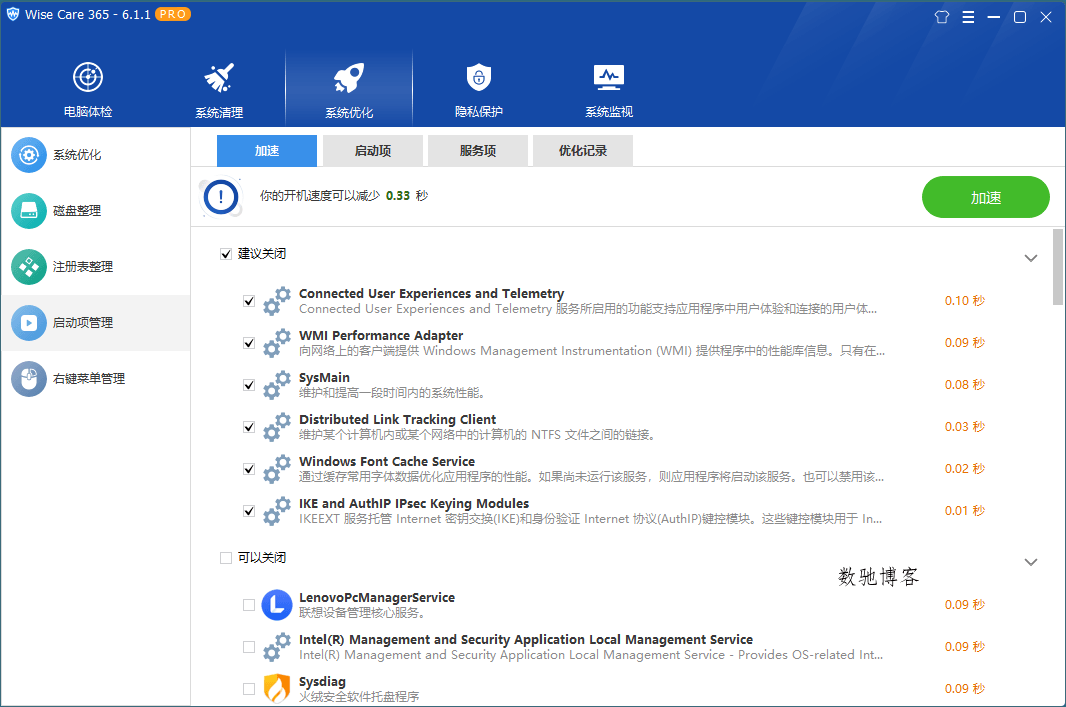The width and height of the screenshot is (1066, 707).
Task: Open 注册表整理 sidebar label
Action: click(83, 266)
